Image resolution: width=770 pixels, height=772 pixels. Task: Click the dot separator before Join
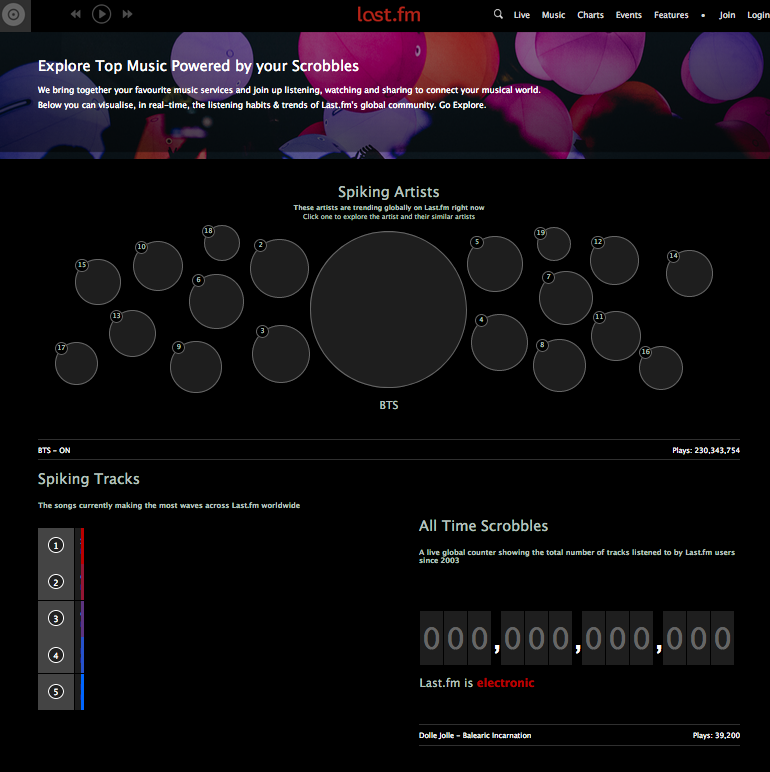point(703,15)
